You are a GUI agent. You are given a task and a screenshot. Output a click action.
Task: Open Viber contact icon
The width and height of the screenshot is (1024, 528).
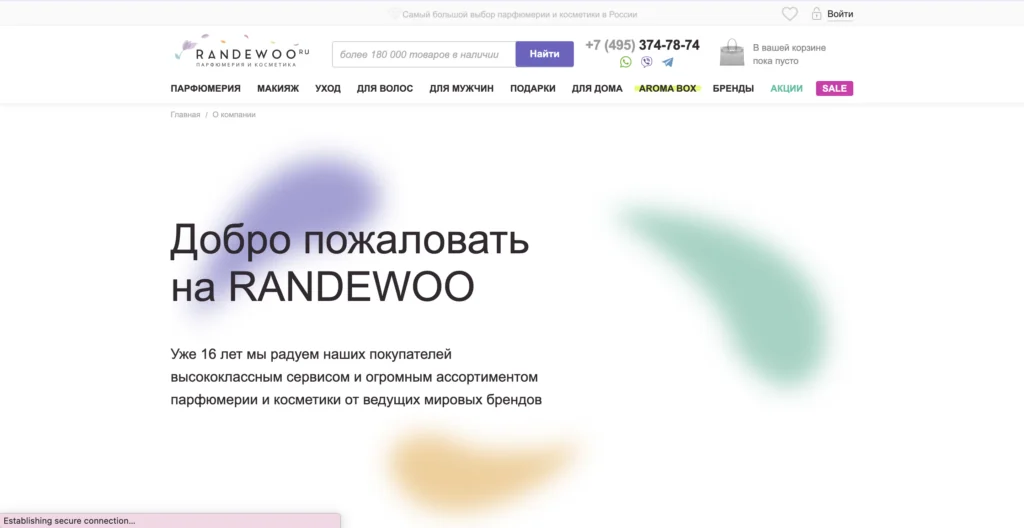coord(647,62)
